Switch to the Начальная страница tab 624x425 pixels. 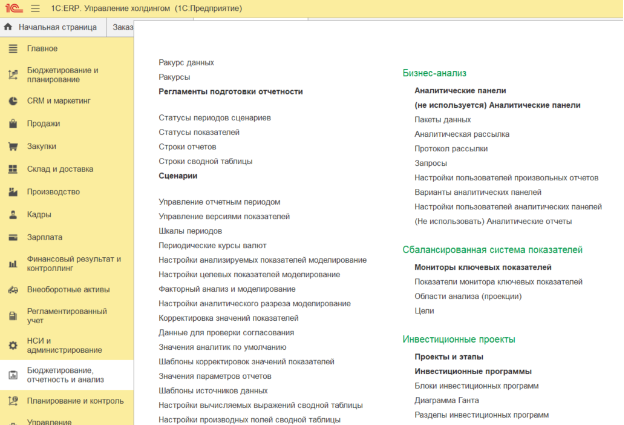click(53, 27)
